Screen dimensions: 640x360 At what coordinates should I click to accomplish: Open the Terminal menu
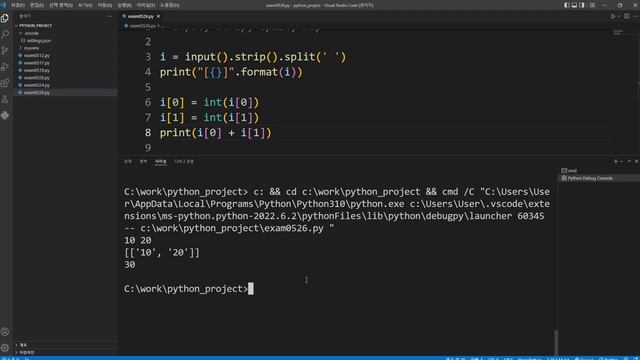click(x=146, y=5)
